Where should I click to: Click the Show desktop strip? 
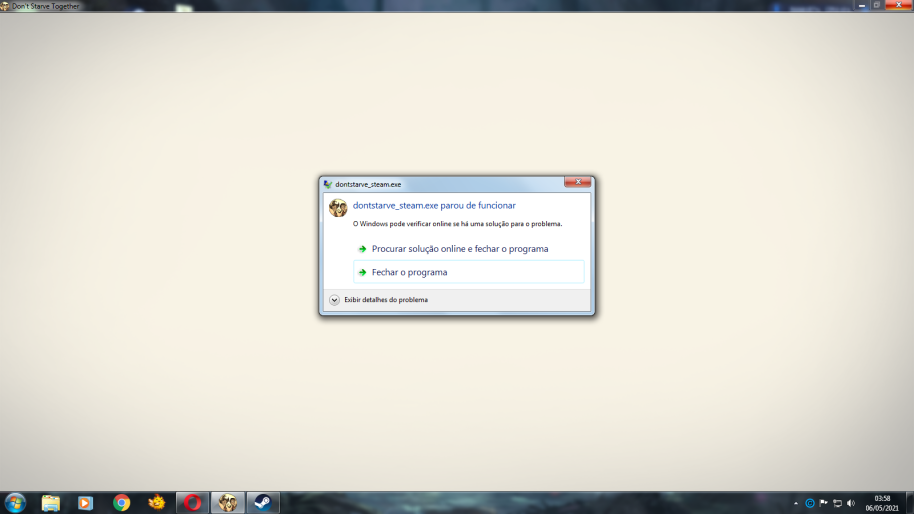pyautogui.click(x=910, y=503)
